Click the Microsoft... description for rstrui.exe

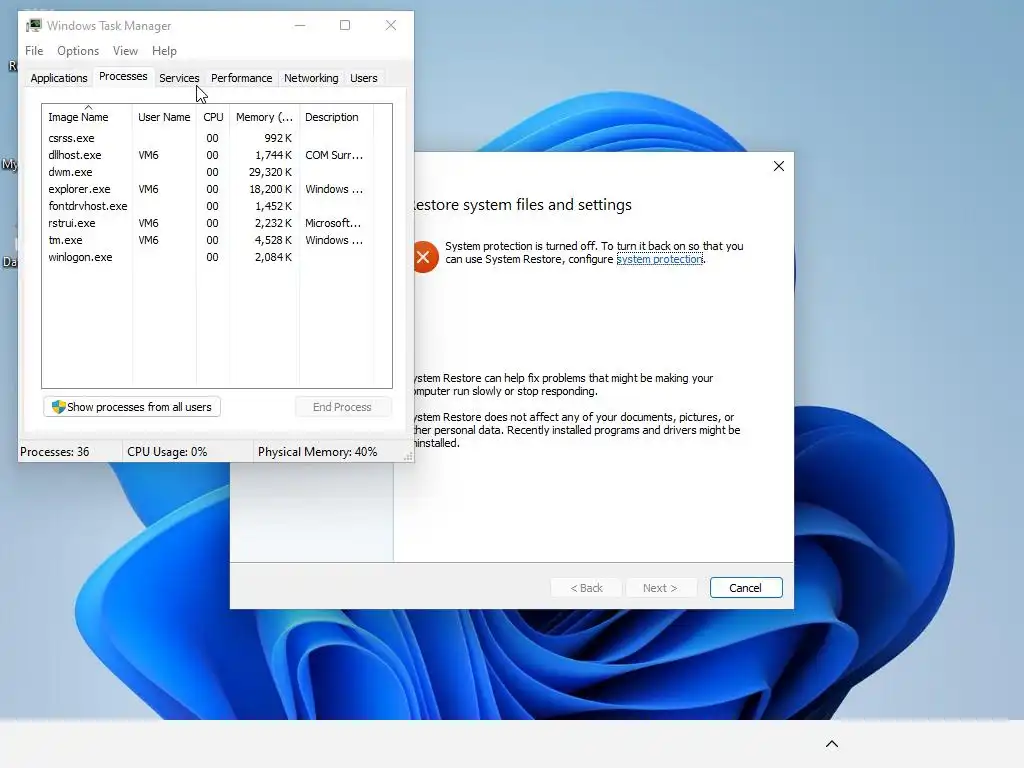(333, 223)
